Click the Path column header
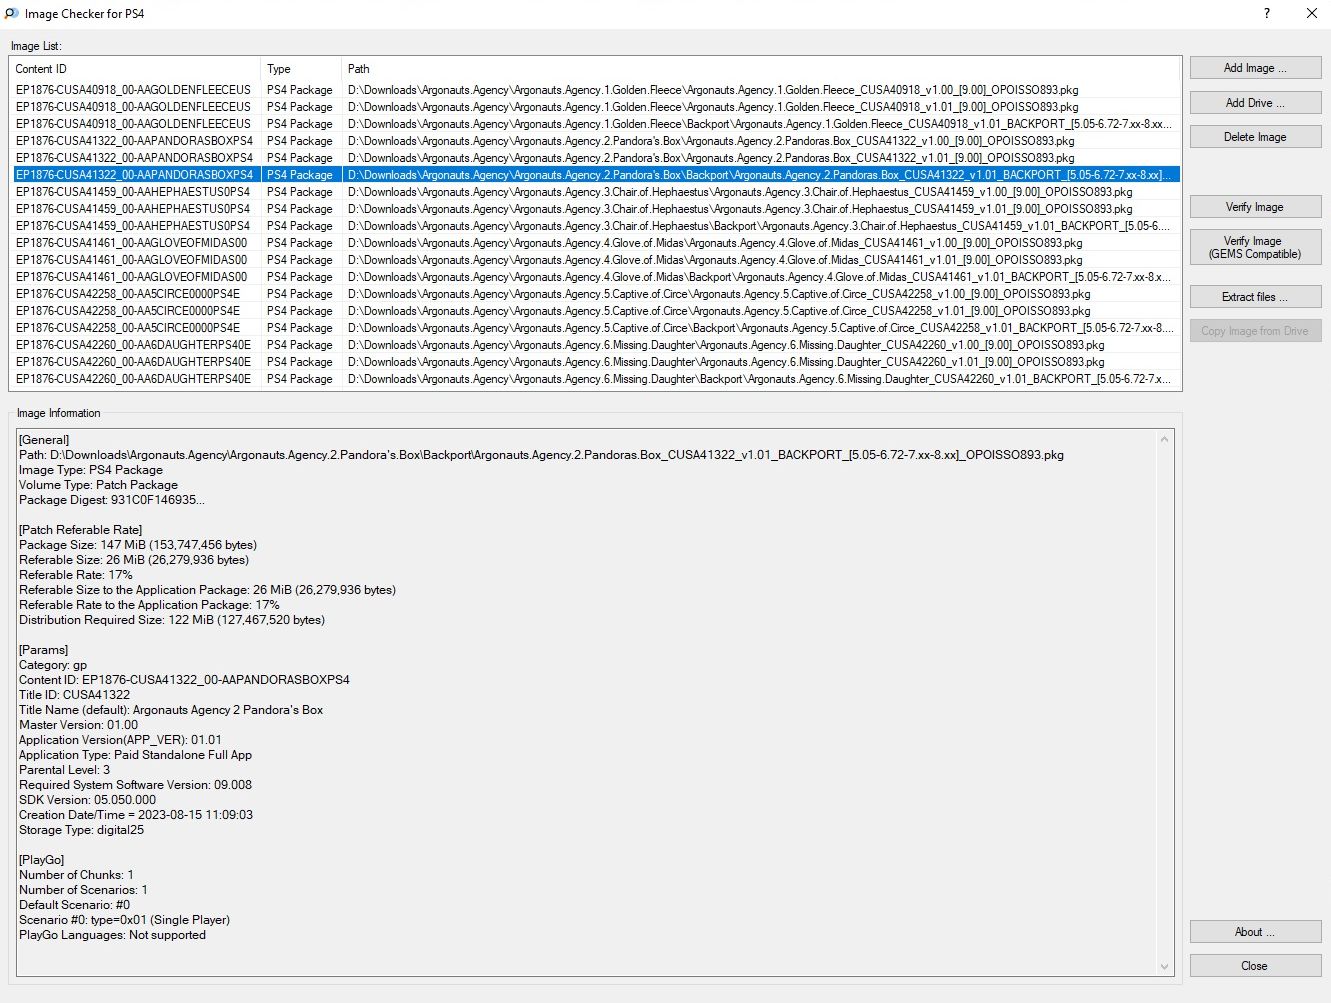1331x1003 pixels. [x=760, y=69]
